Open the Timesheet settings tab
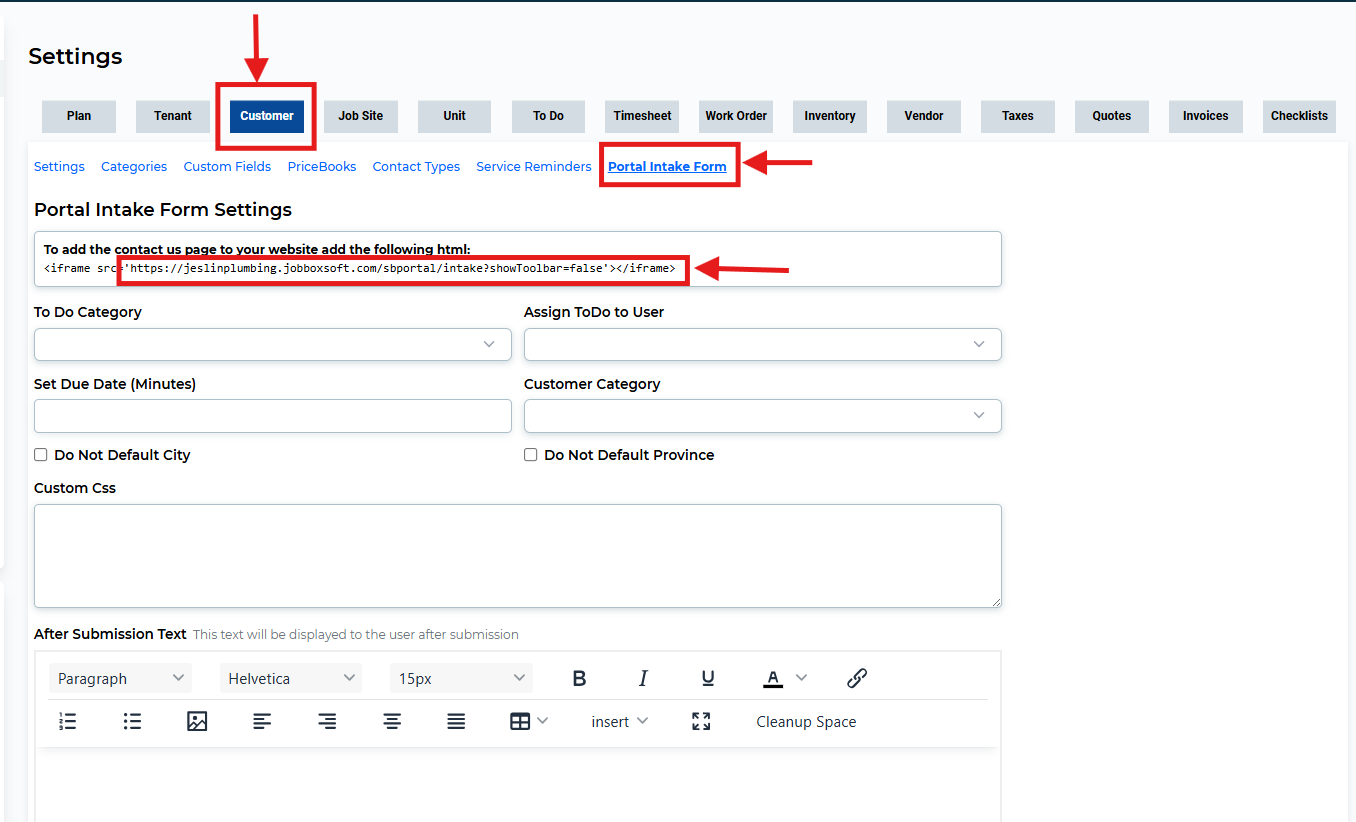Viewport: 1356px width, 822px height. click(642, 116)
